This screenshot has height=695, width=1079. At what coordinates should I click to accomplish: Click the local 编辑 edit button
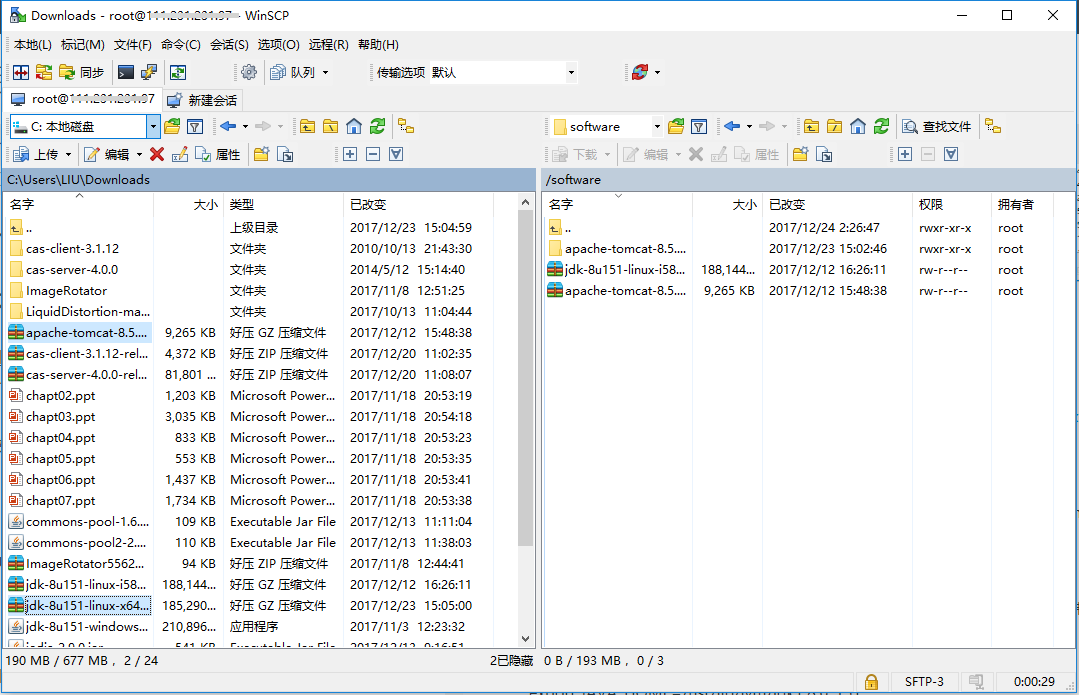pyautogui.click(x=107, y=154)
